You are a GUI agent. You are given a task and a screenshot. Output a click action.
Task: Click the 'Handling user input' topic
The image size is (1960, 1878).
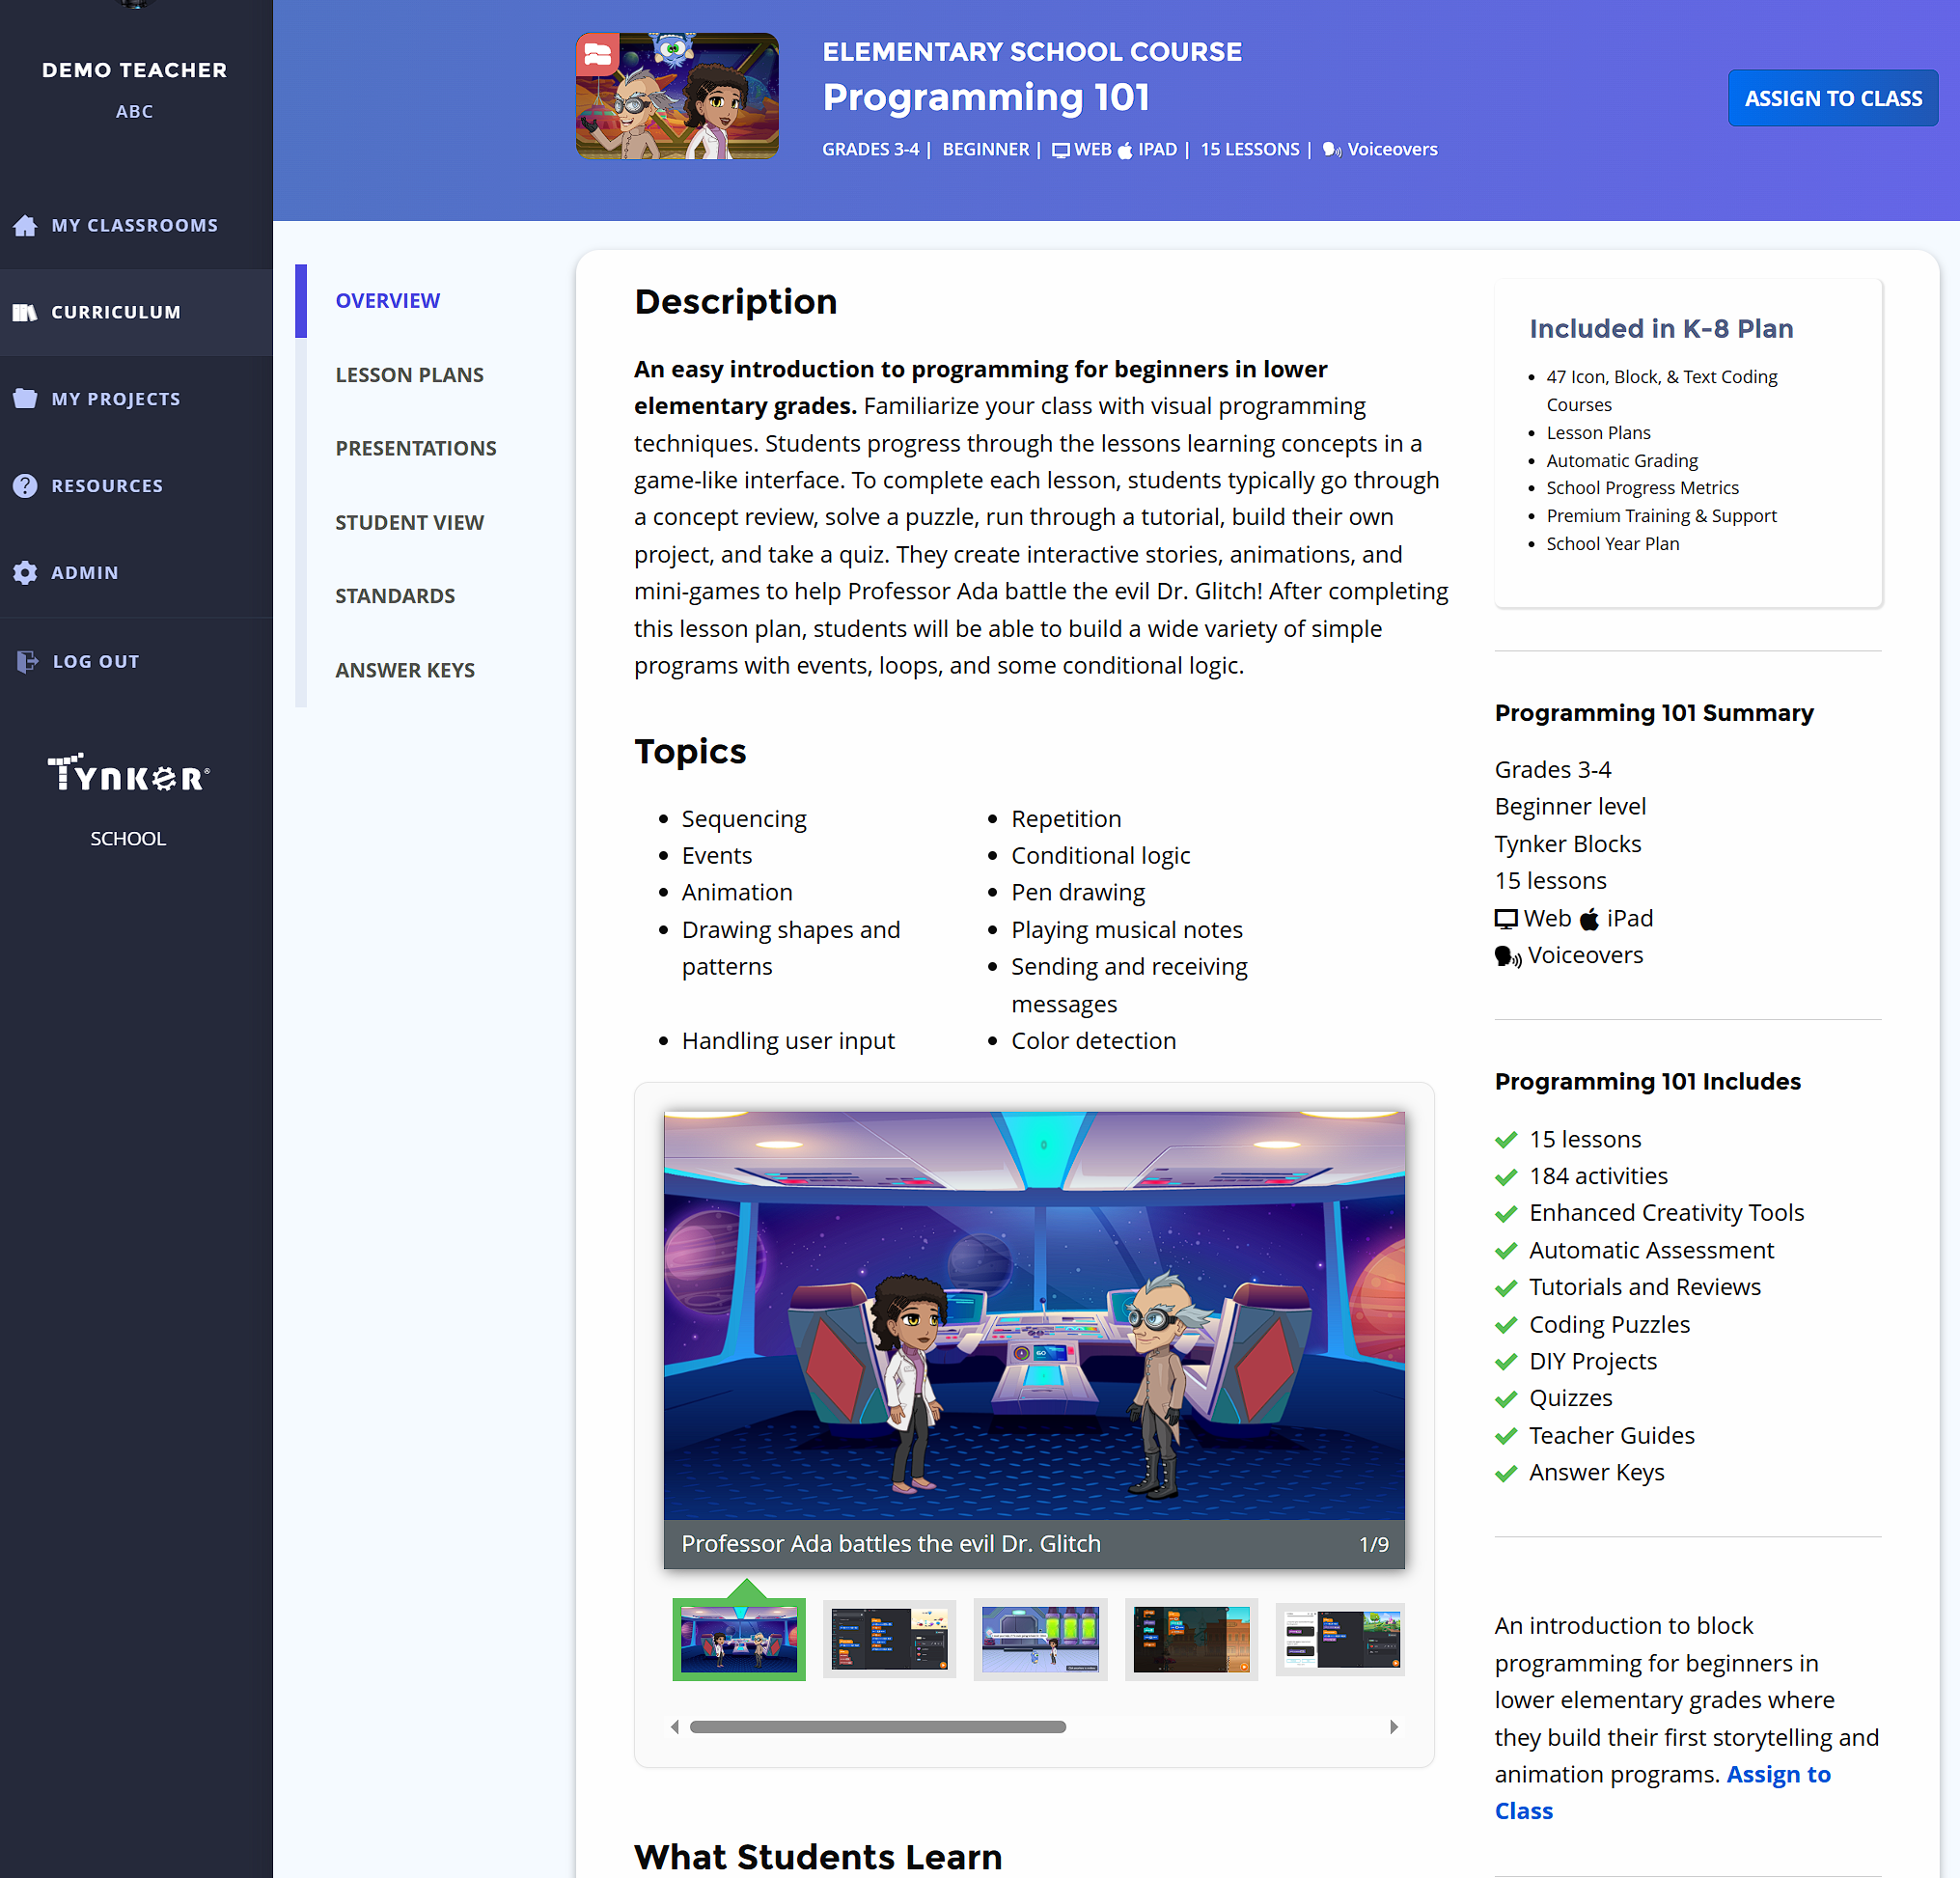788,1041
